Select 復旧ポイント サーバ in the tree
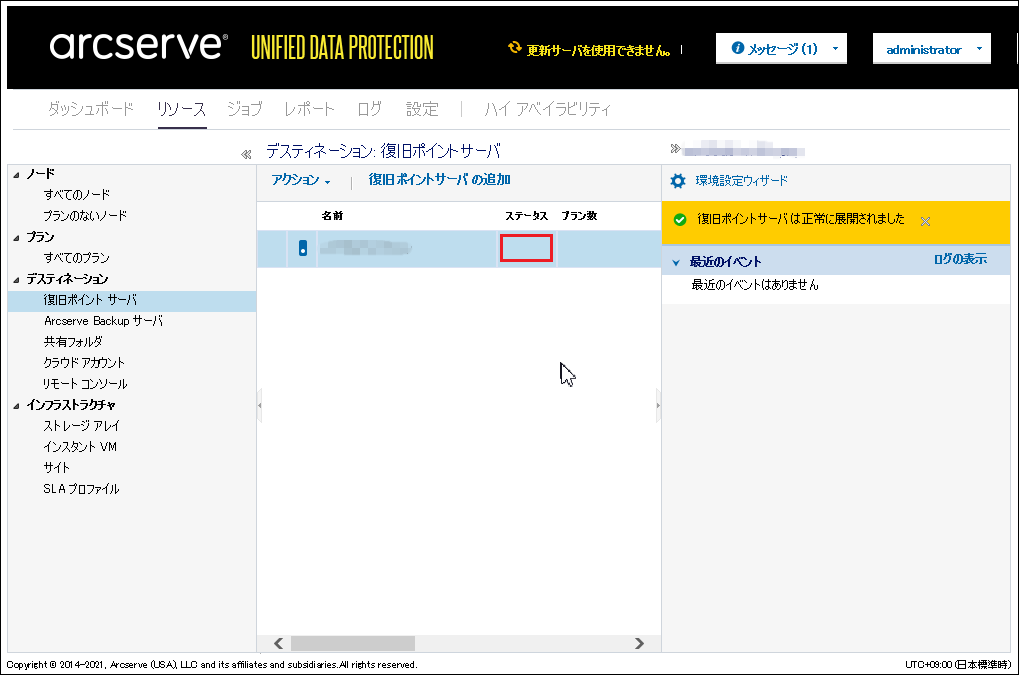 (x=90, y=300)
